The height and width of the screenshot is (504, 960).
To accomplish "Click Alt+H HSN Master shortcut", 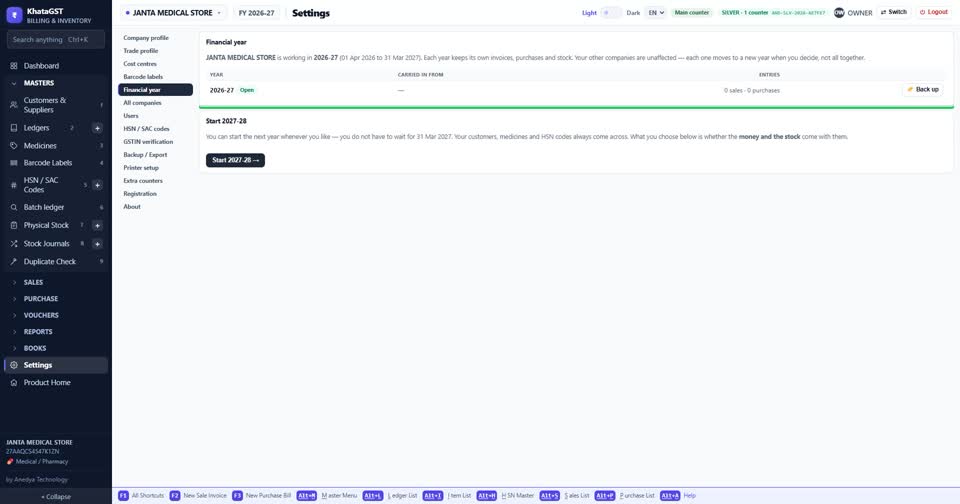I will click(505, 495).
